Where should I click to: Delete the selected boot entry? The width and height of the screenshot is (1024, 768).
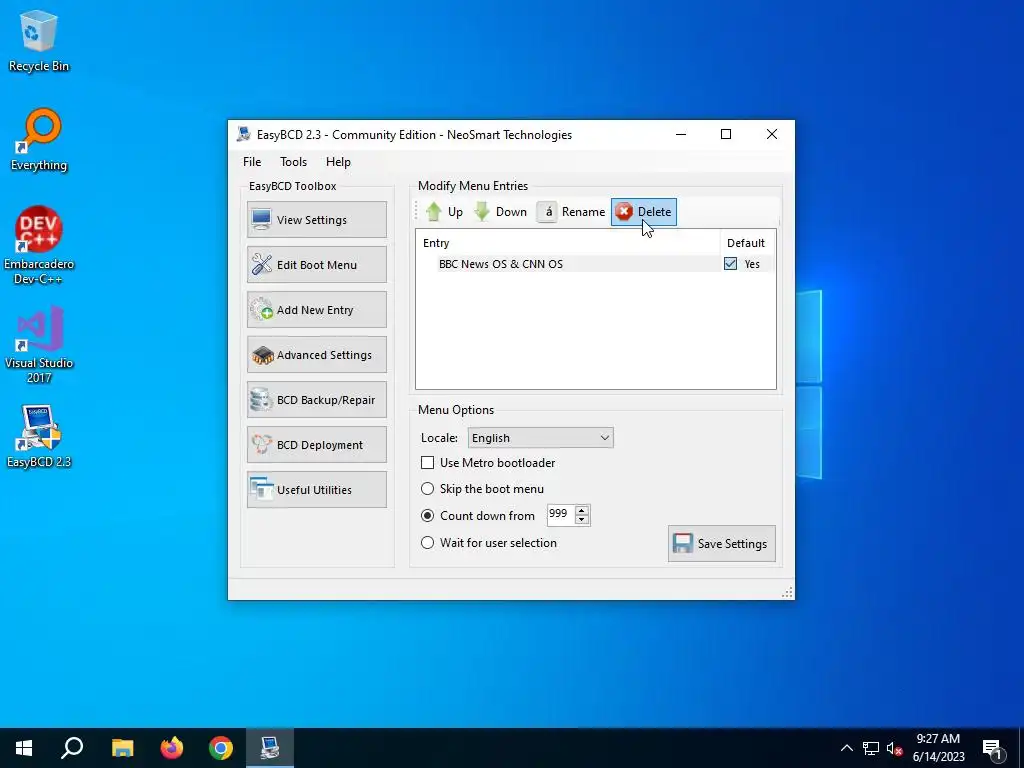pyautogui.click(x=644, y=212)
